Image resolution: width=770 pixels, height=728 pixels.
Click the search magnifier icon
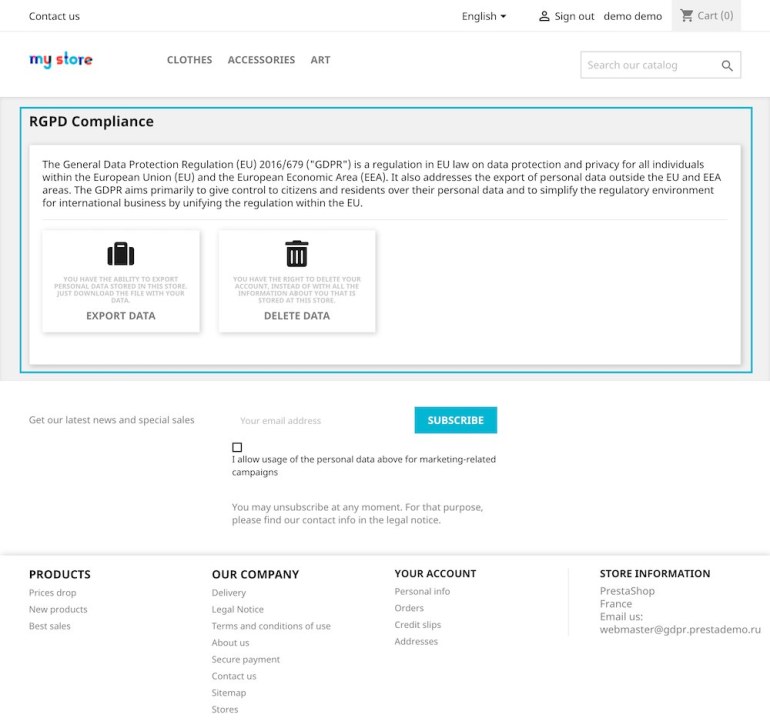(x=727, y=65)
